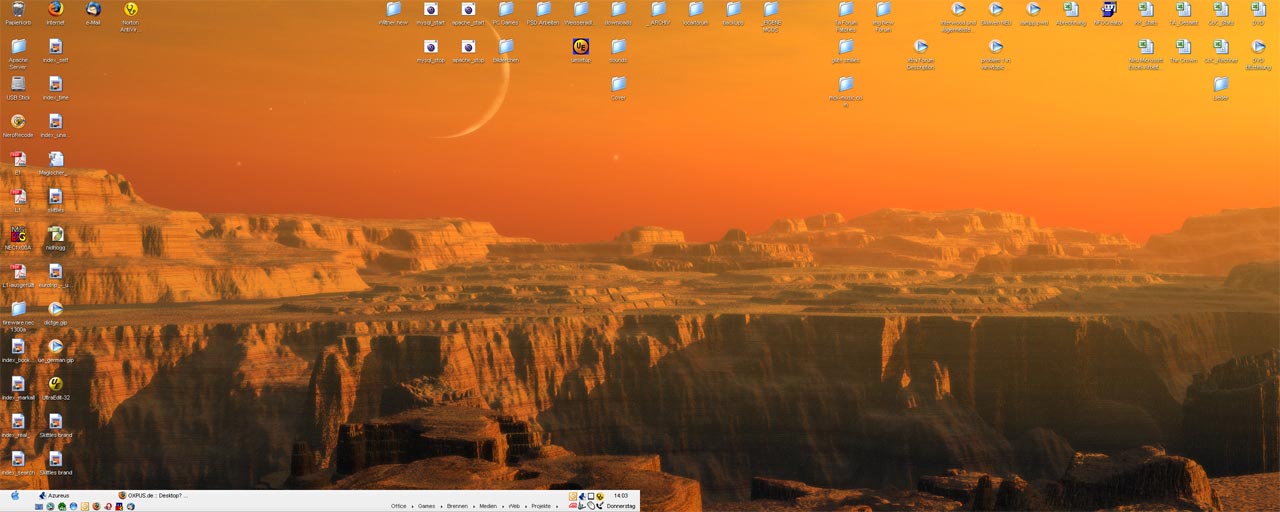Image resolution: width=1280 pixels, height=512 pixels.
Task: Select the apache_stop shortcut icon
Action: pos(468,47)
